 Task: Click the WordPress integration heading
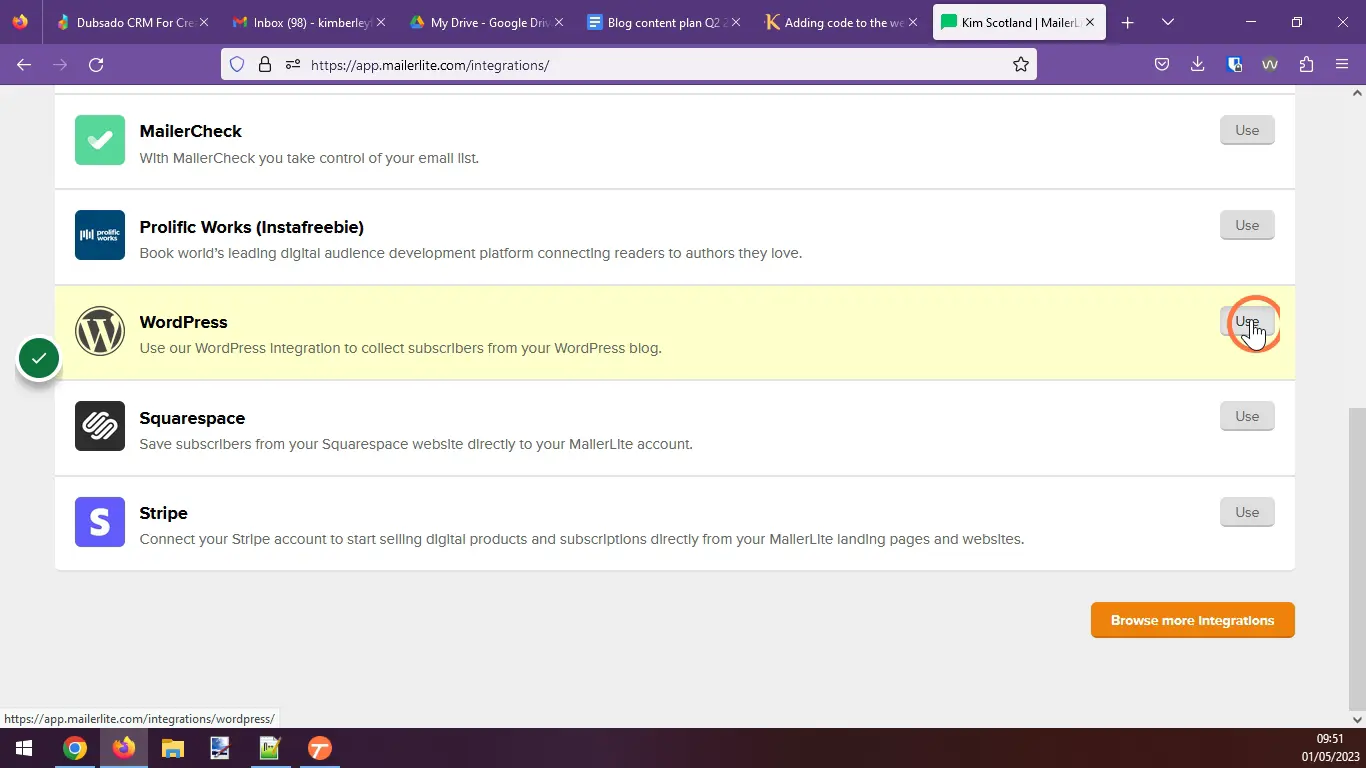[x=183, y=322]
